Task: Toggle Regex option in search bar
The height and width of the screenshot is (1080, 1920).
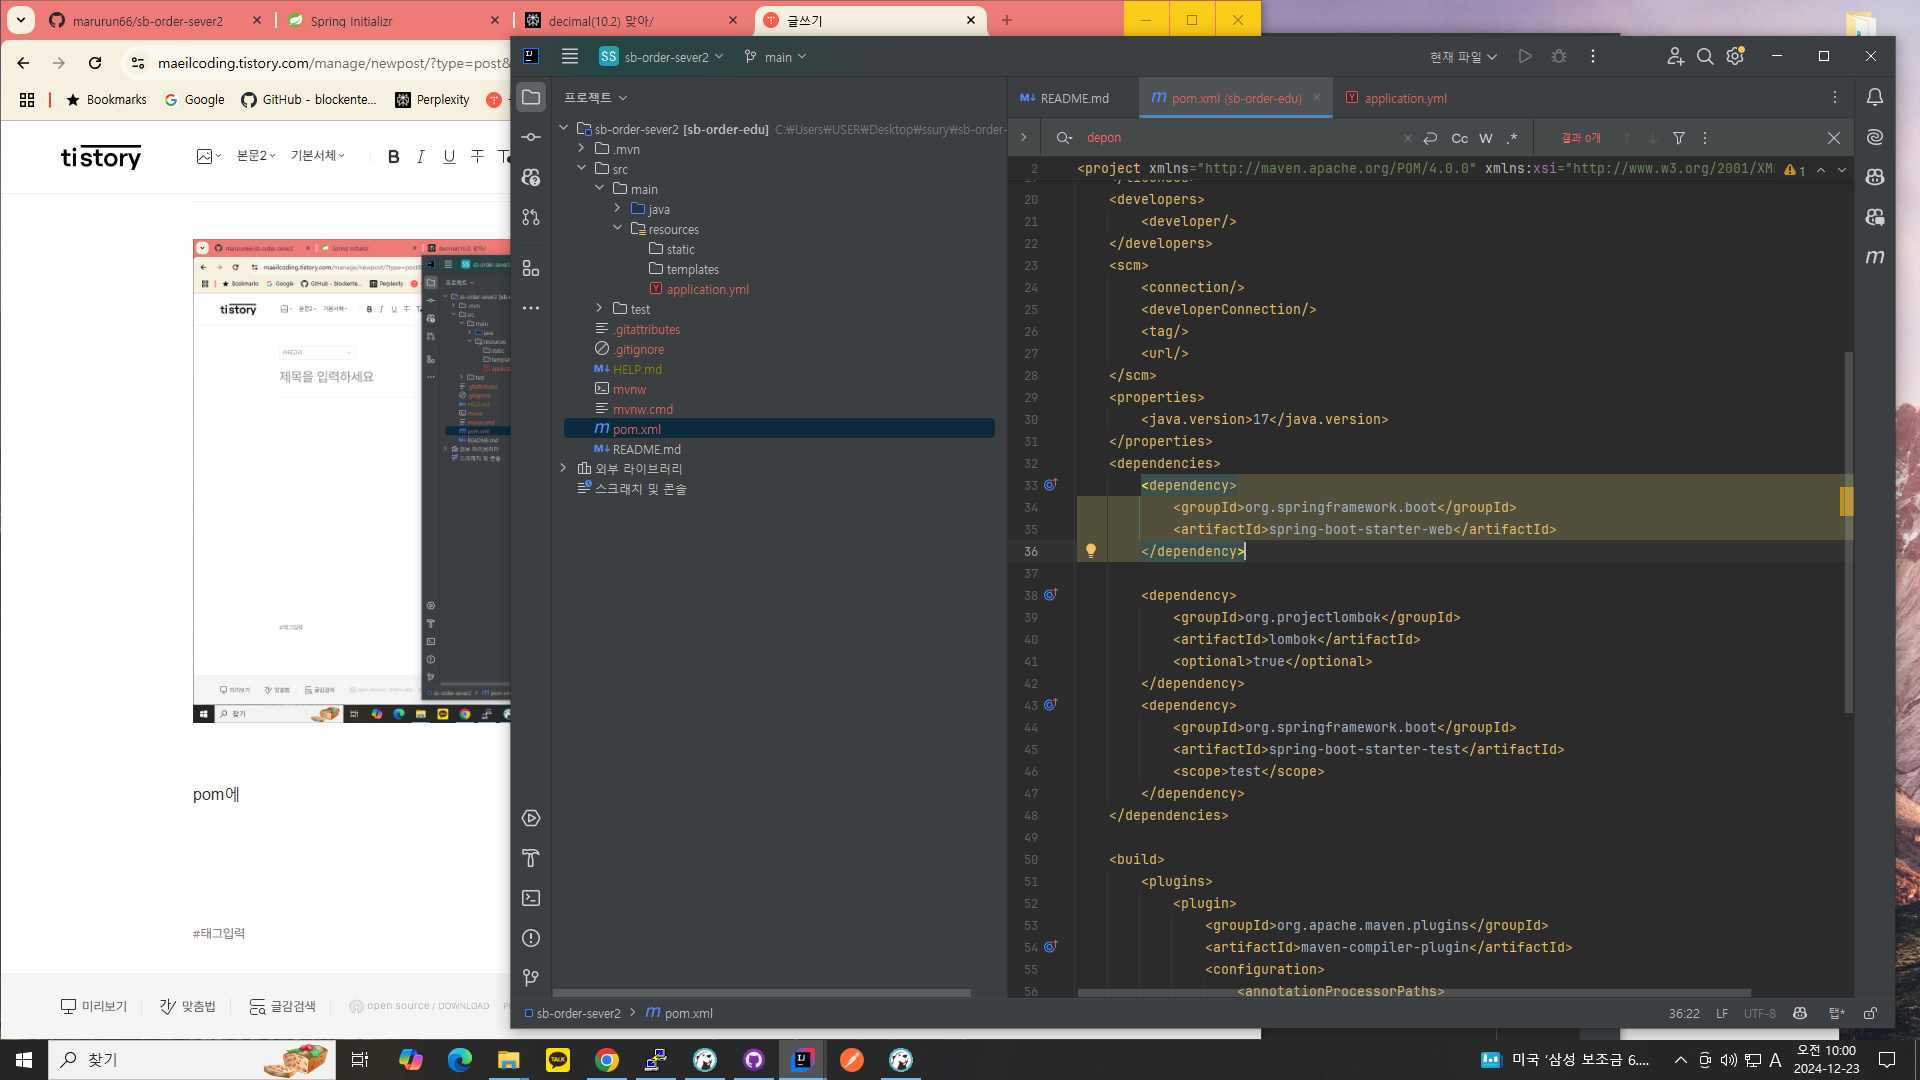Action: point(1512,138)
